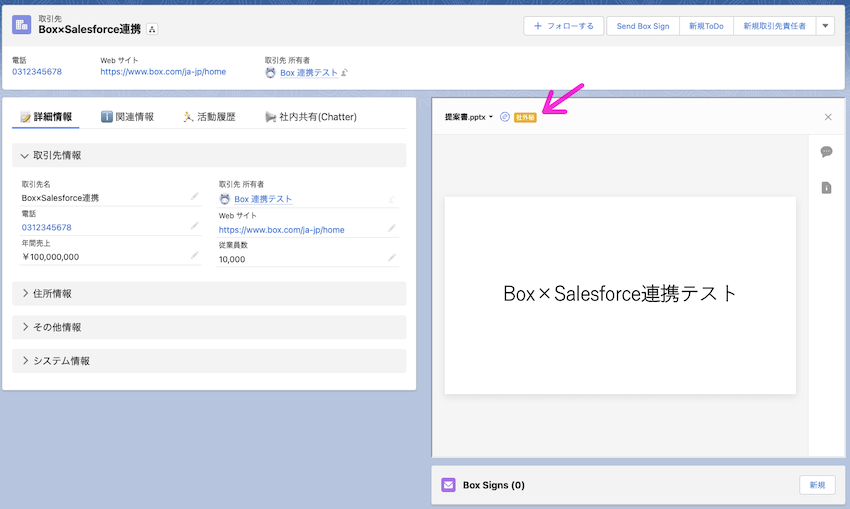Open the more actions dropdown arrow
This screenshot has width=850, height=509.
point(826,26)
